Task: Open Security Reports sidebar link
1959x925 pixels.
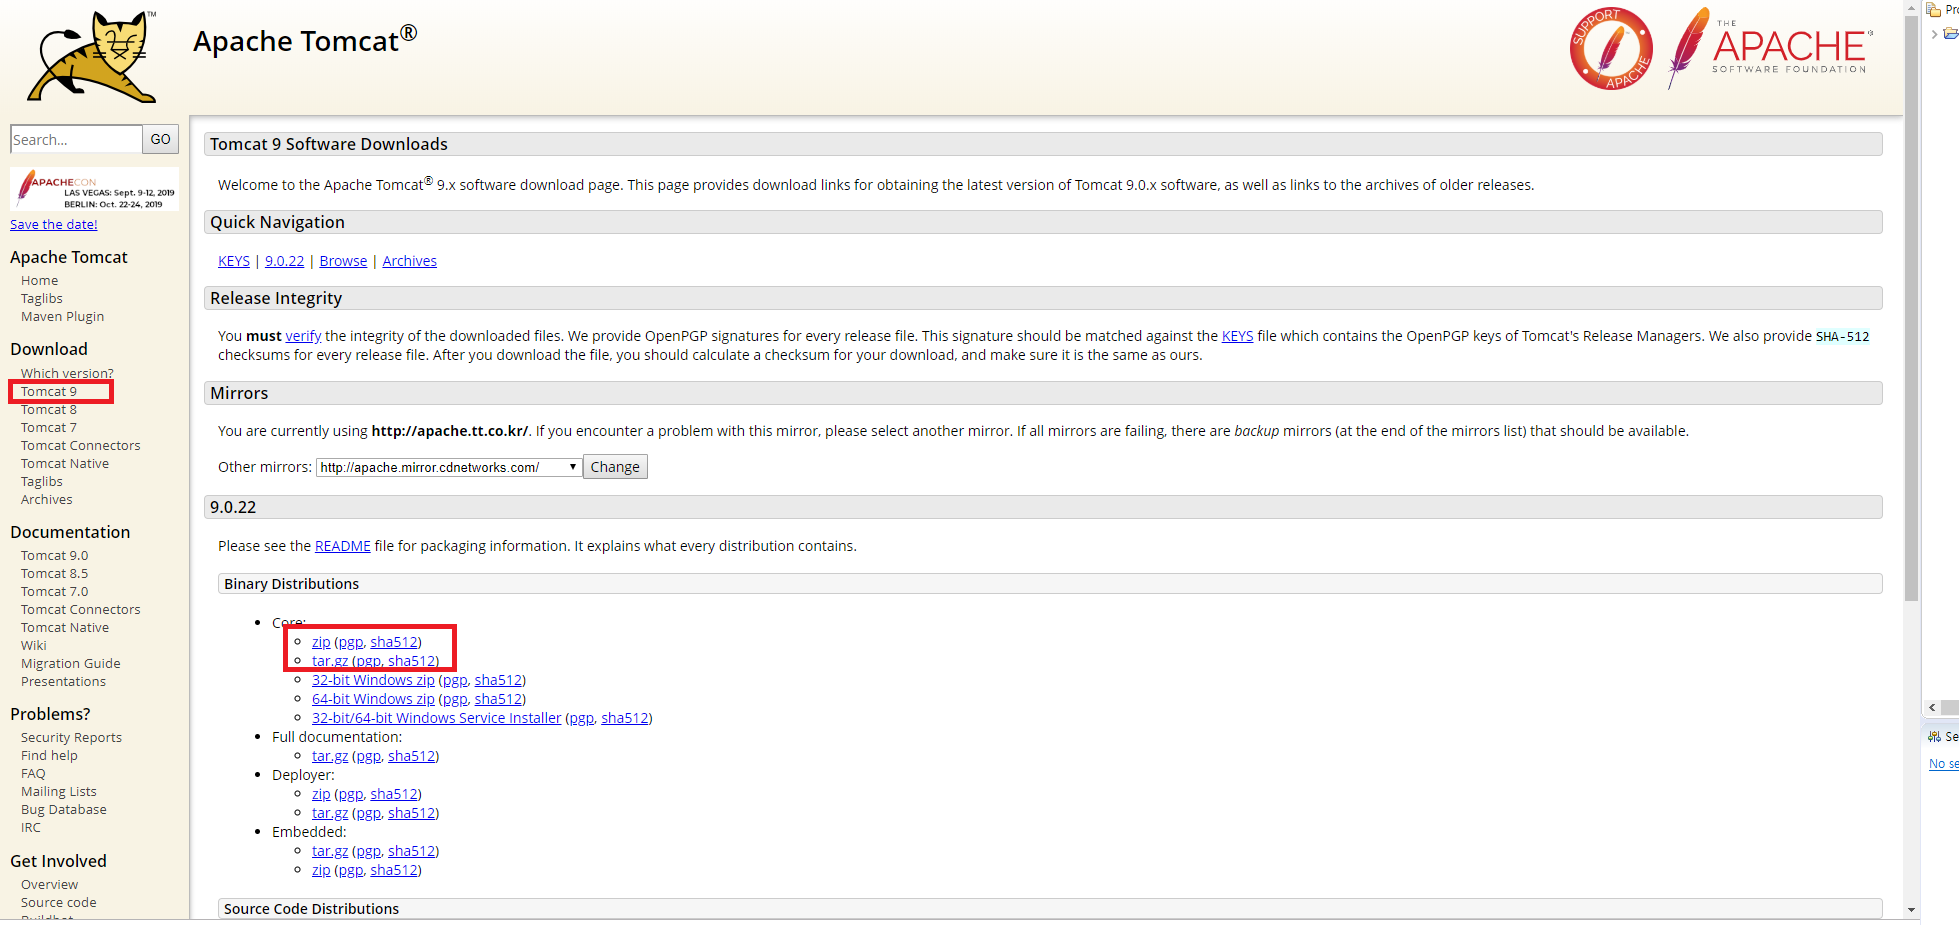Action: click(71, 738)
